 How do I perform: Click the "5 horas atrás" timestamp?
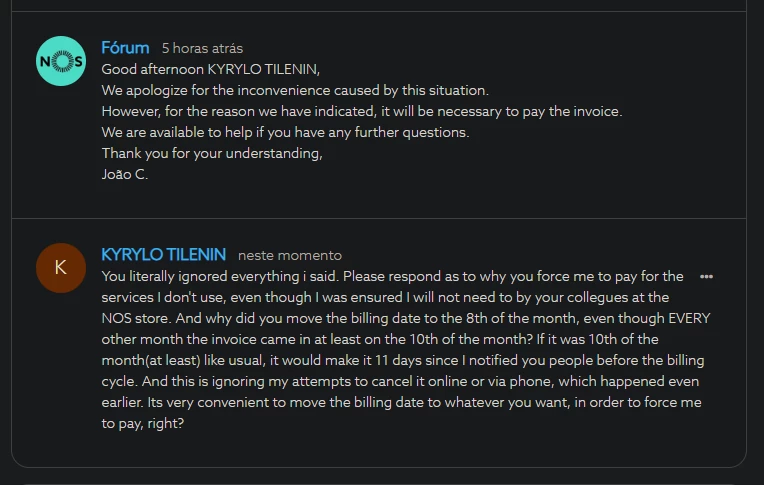click(202, 49)
